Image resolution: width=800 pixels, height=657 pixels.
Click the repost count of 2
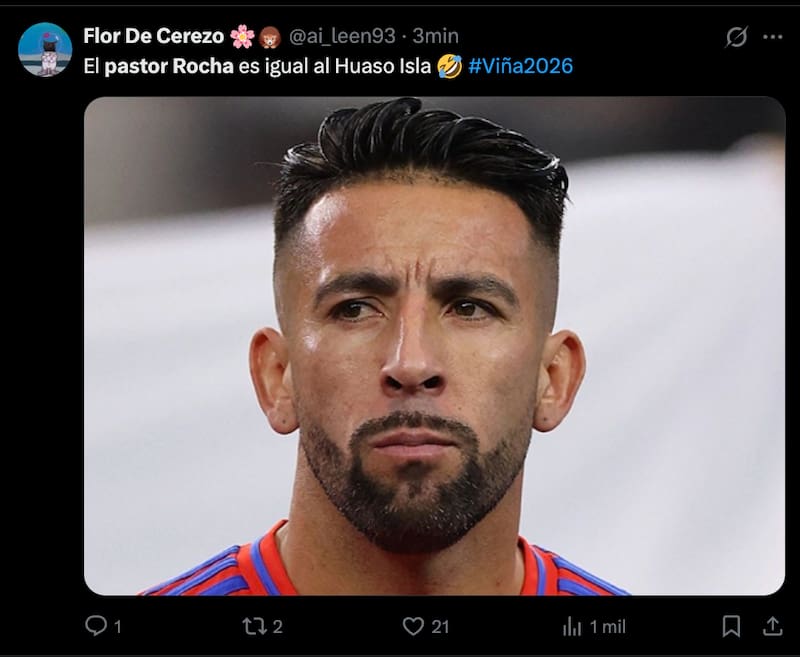[277, 627]
